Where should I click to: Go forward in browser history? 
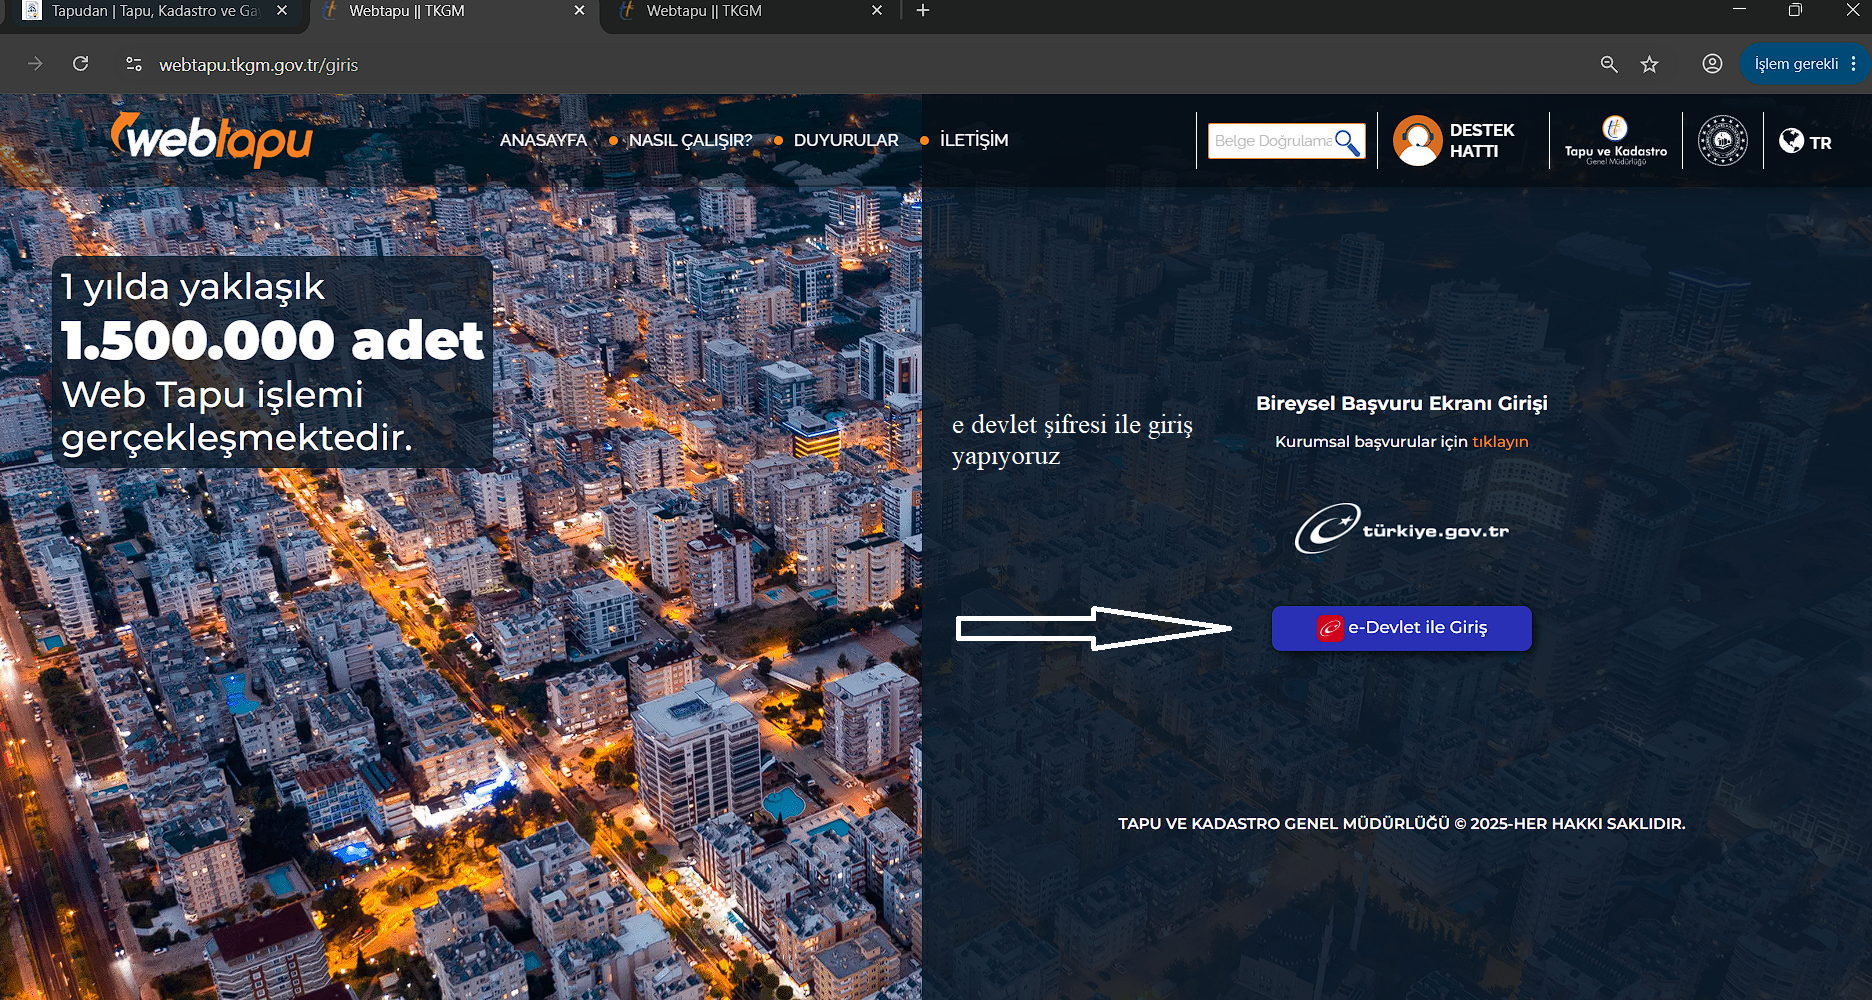(x=35, y=64)
